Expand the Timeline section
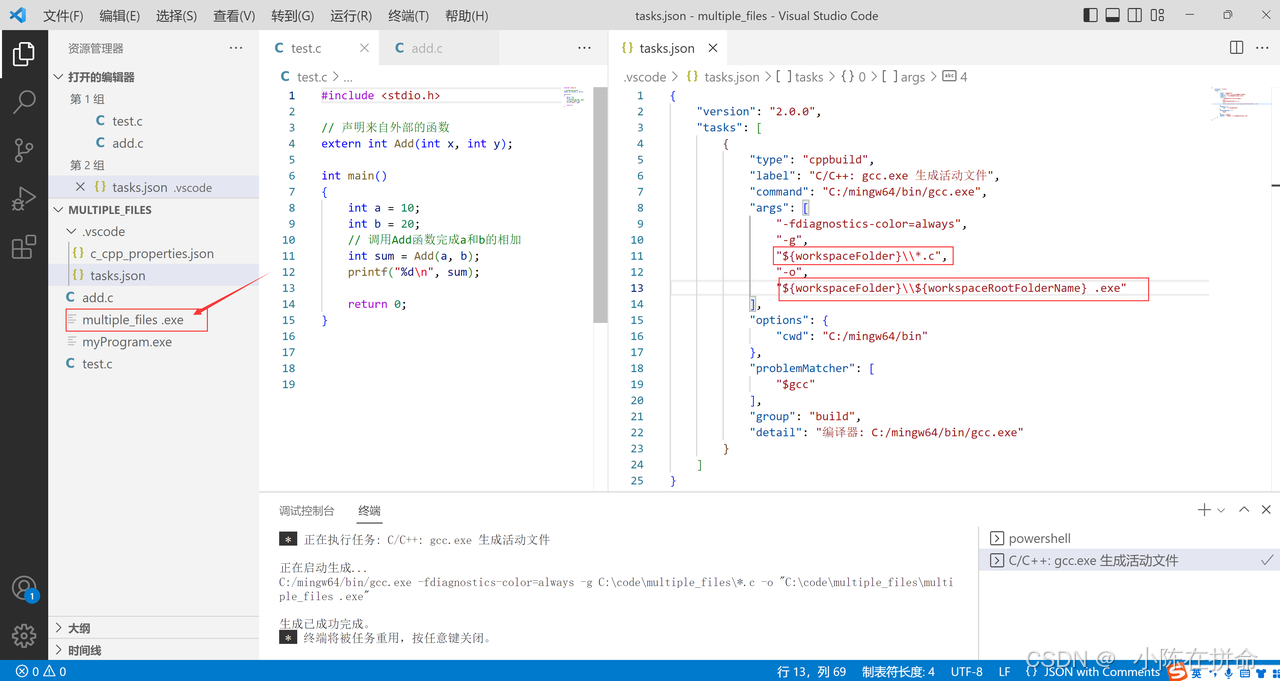Screen dimensions: 1280x681 [x=153, y=650]
